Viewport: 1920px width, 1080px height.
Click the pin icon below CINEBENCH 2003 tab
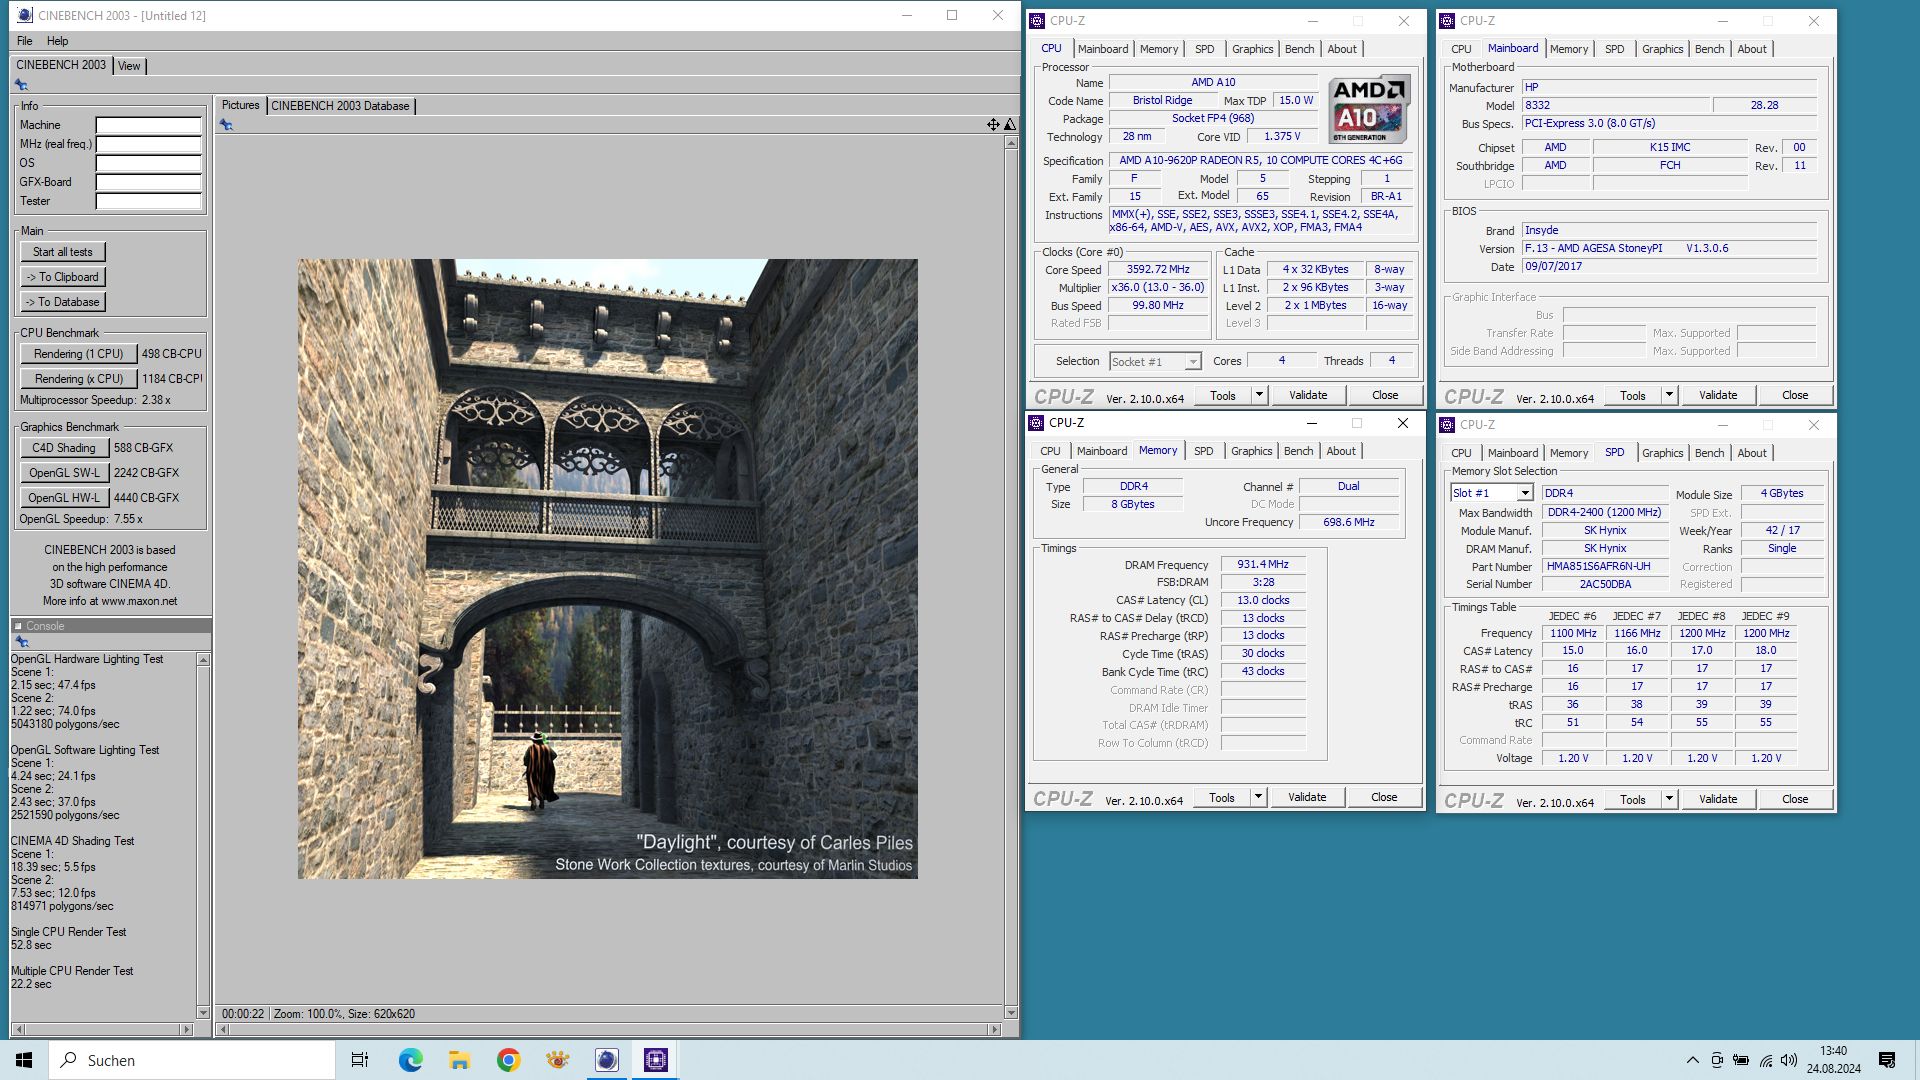[x=21, y=85]
